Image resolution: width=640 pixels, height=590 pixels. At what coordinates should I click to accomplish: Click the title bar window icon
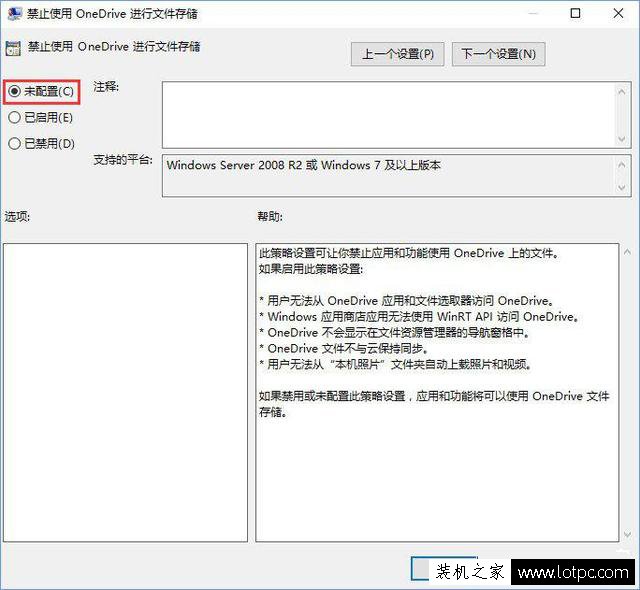[15, 13]
